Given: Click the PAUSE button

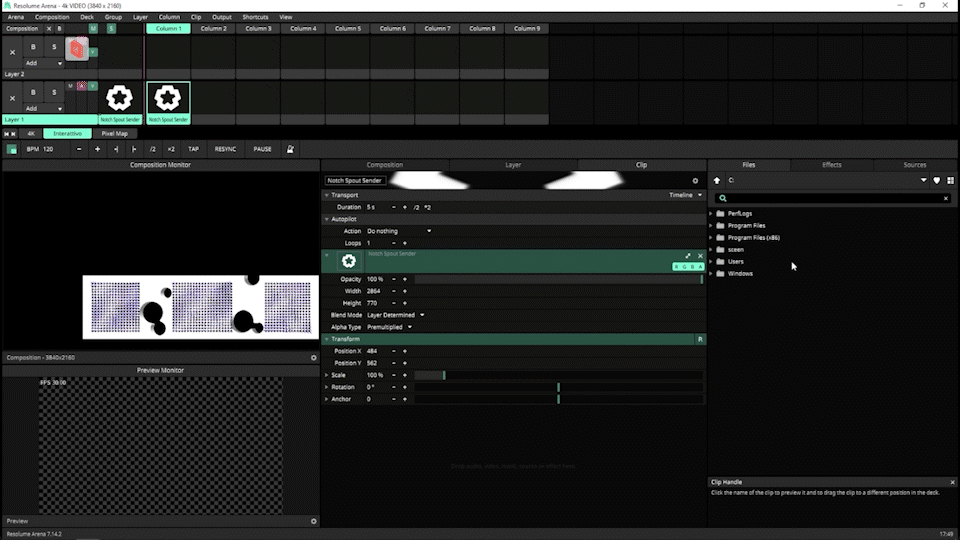Looking at the screenshot, I should 263,149.
